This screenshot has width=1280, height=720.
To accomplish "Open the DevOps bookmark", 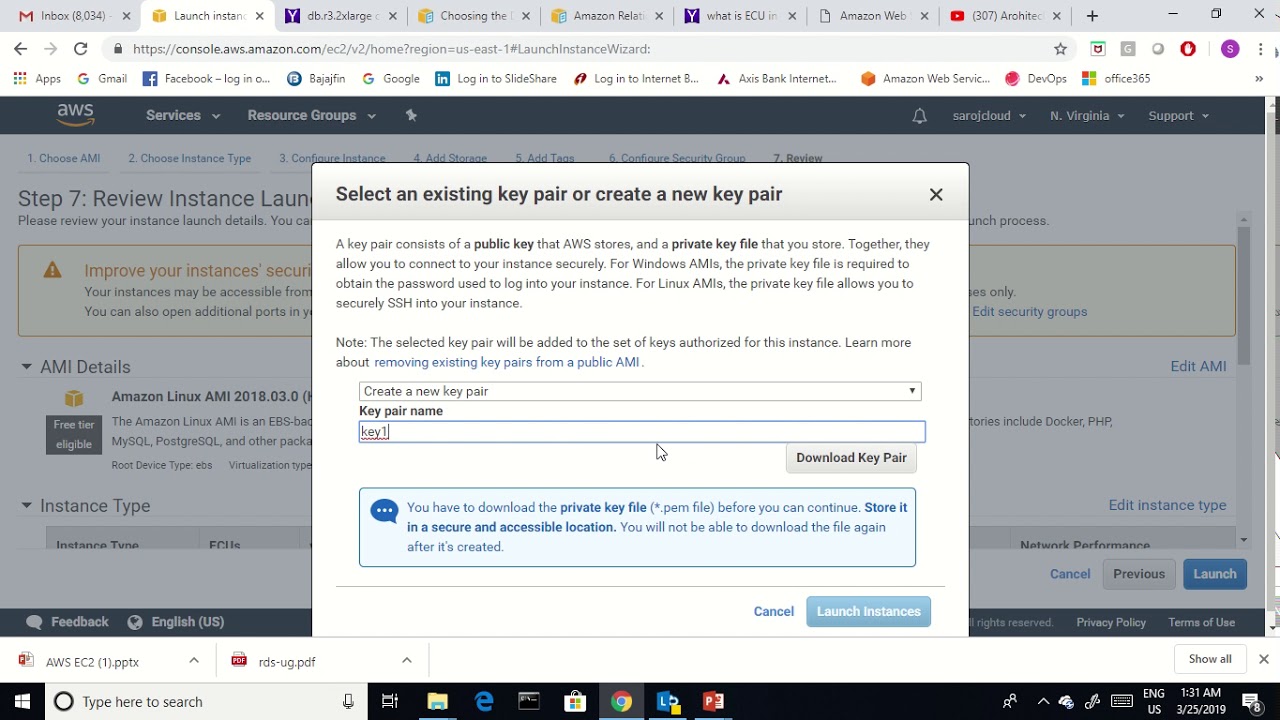I will [1036, 79].
